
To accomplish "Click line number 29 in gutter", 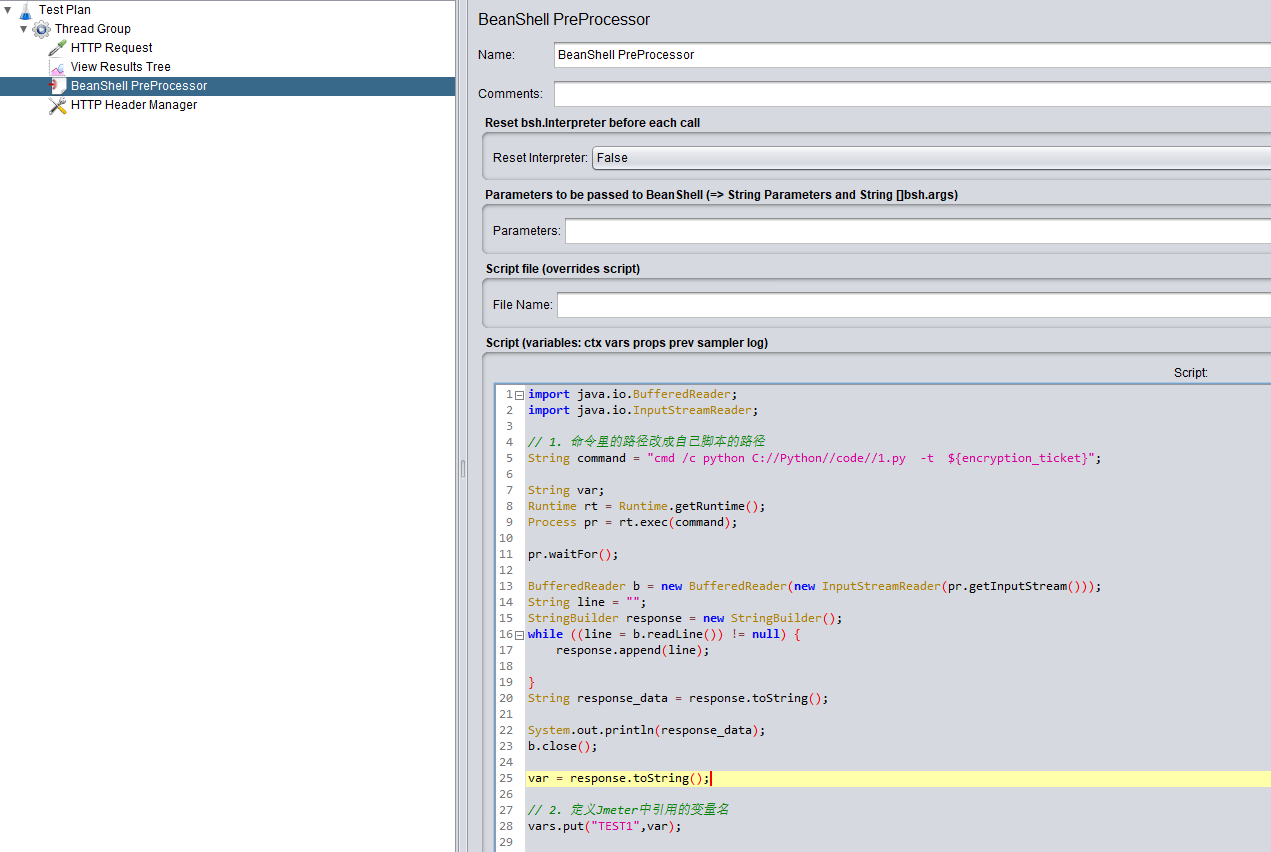I will click(508, 842).
